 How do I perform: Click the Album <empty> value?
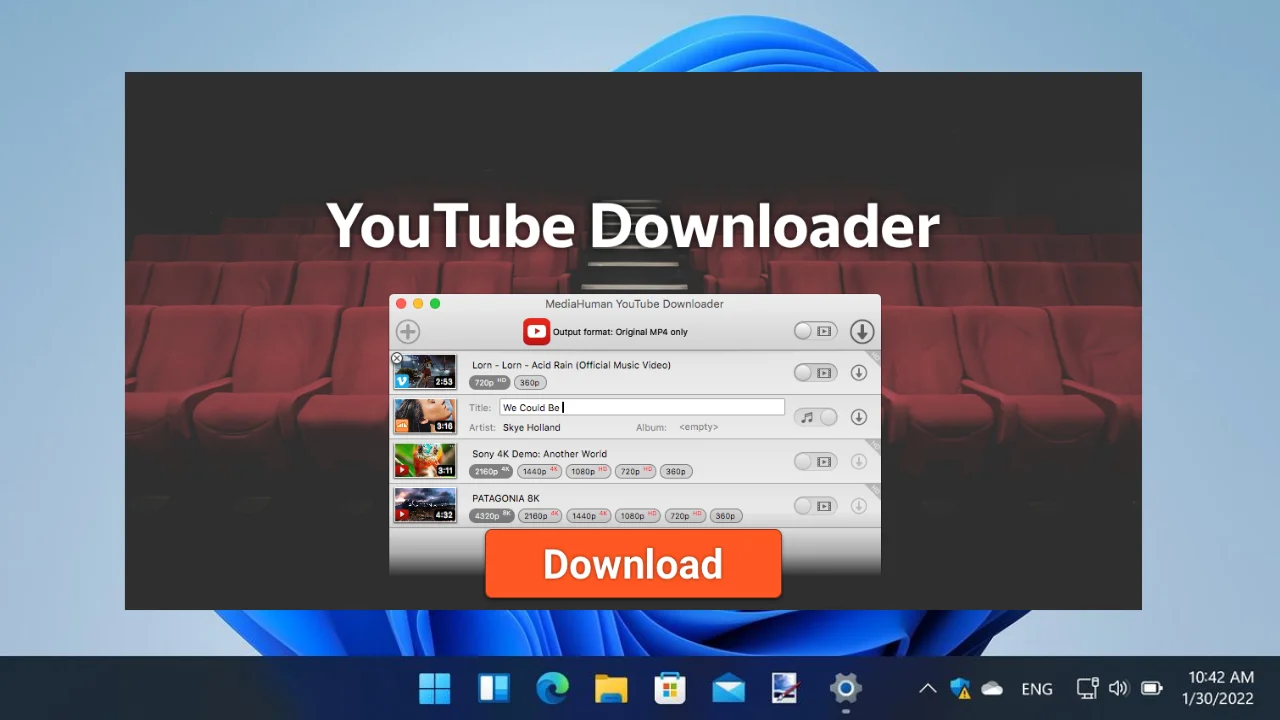pos(698,427)
